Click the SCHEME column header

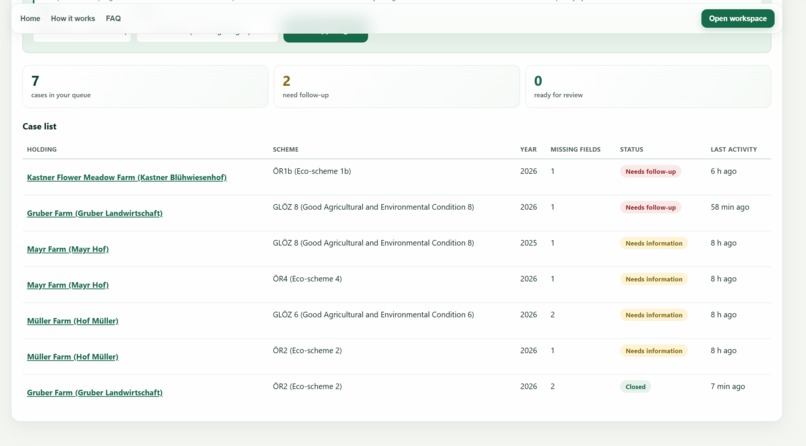[x=285, y=150]
